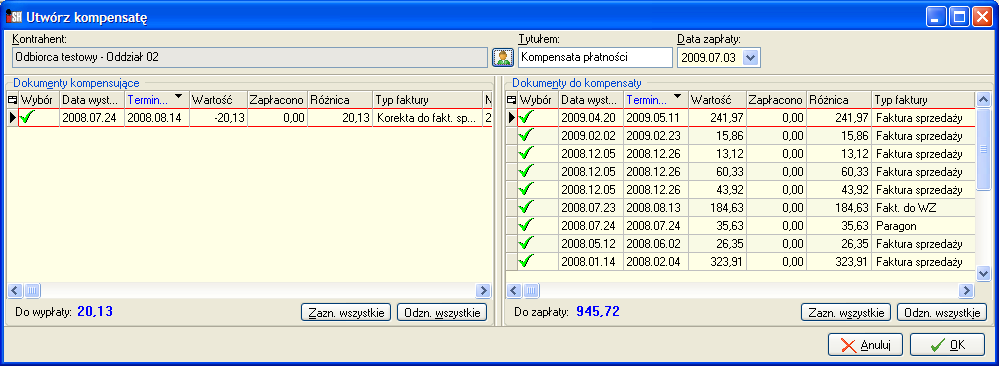
Task: Click row indicator arrow of left table
Action: coord(13,118)
